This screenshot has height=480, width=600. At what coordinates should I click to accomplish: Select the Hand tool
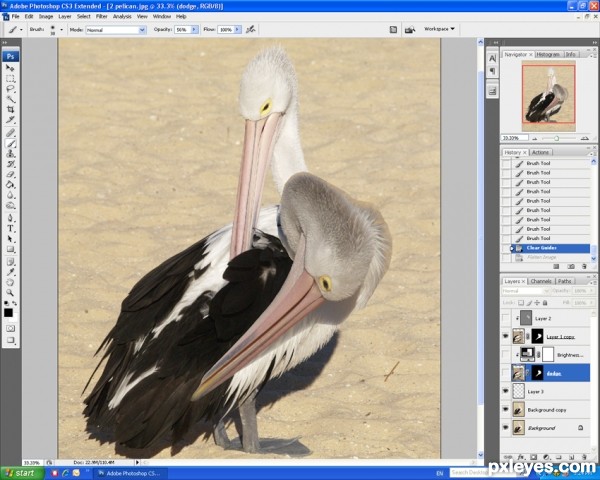(x=10, y=282)
